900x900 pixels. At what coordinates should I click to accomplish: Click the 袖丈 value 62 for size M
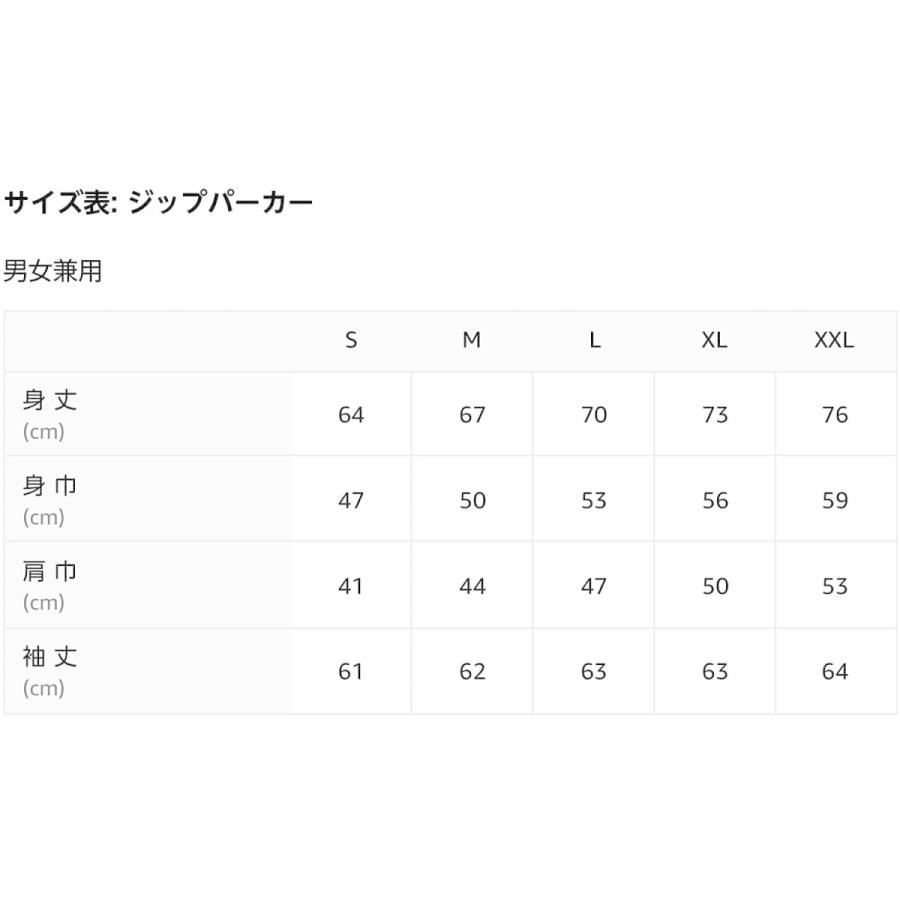(472, 672)
